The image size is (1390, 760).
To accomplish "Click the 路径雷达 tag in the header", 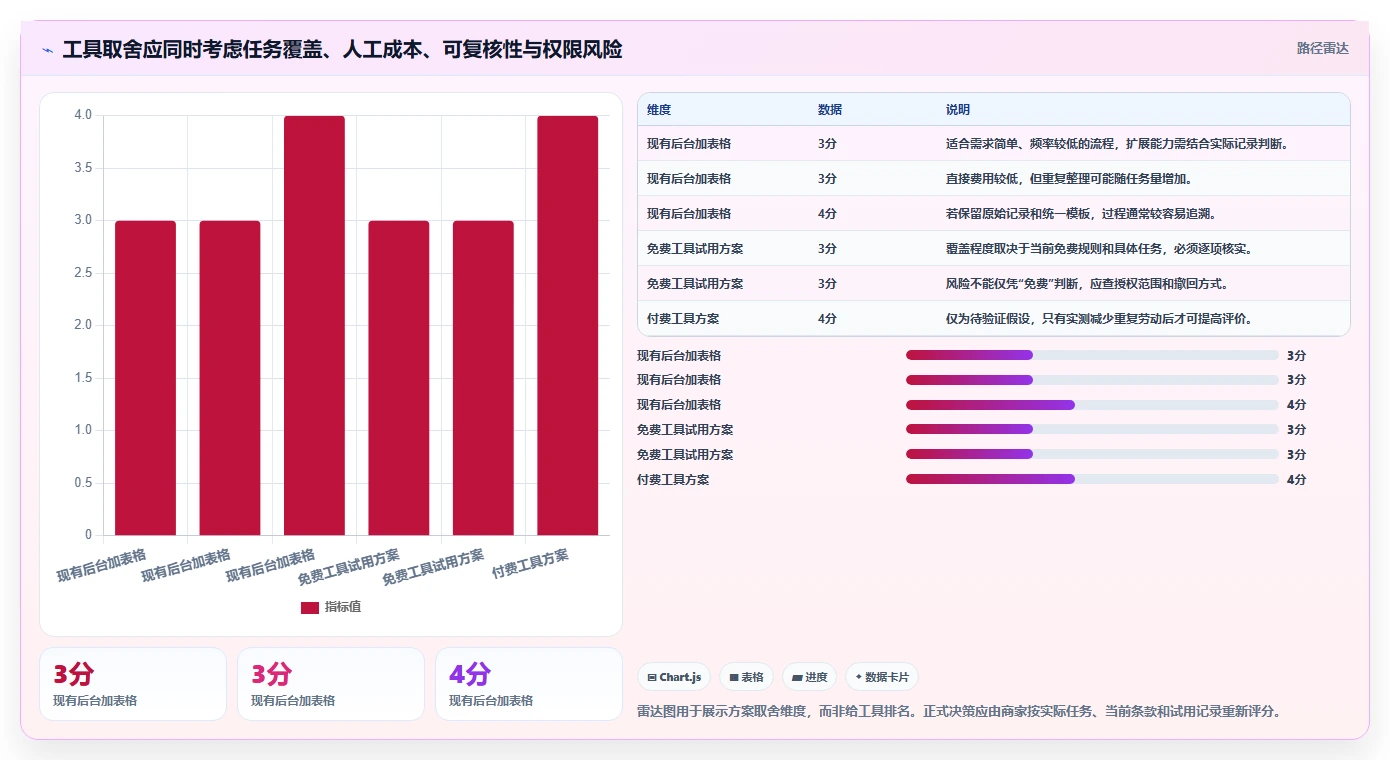I will point(1323,48).
